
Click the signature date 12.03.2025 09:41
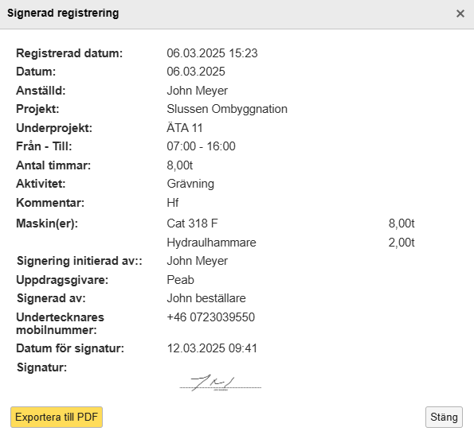(212, 348)
